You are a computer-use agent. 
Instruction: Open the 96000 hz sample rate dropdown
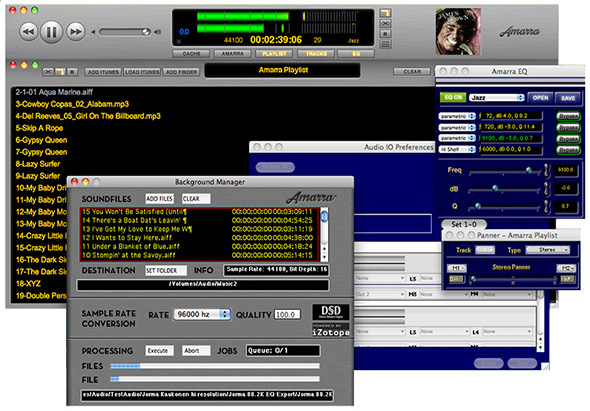coord(202,314)
